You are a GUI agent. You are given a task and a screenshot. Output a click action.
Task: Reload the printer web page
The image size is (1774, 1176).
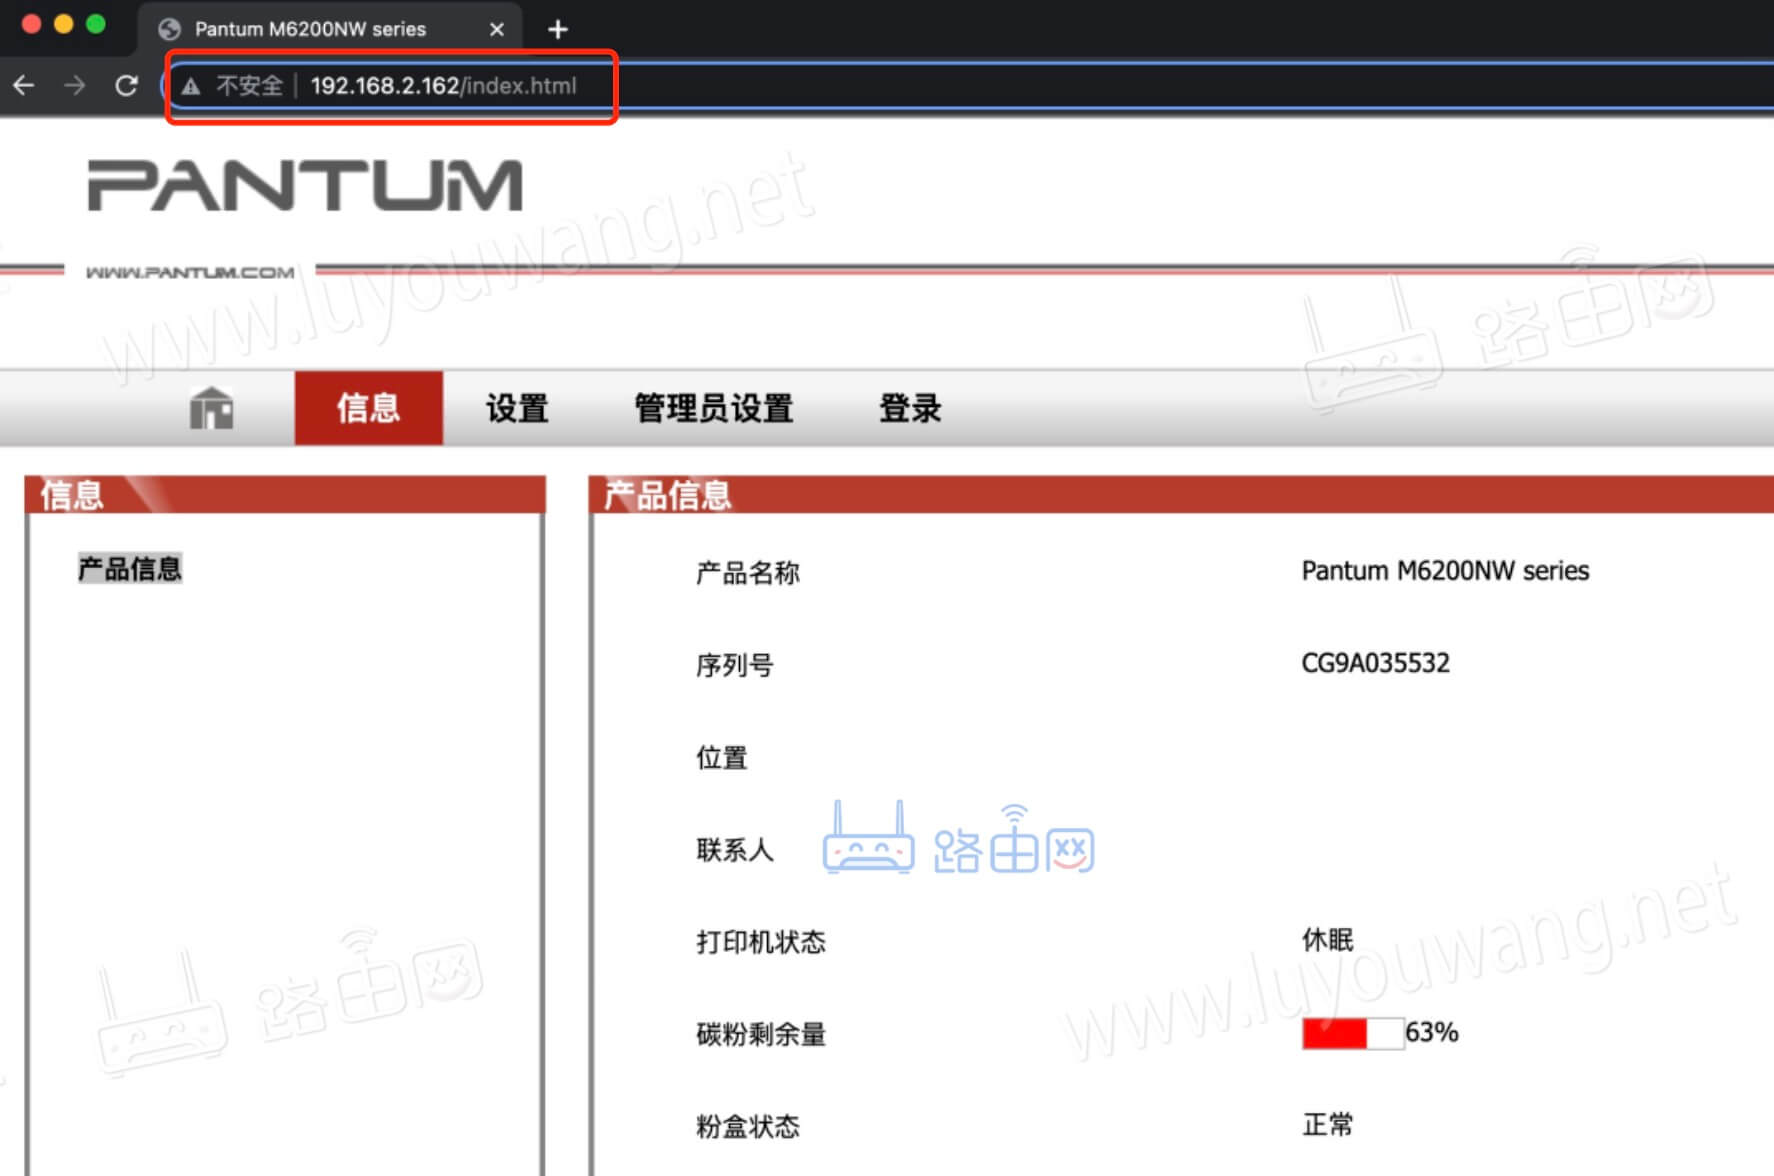tap(126, 86)
